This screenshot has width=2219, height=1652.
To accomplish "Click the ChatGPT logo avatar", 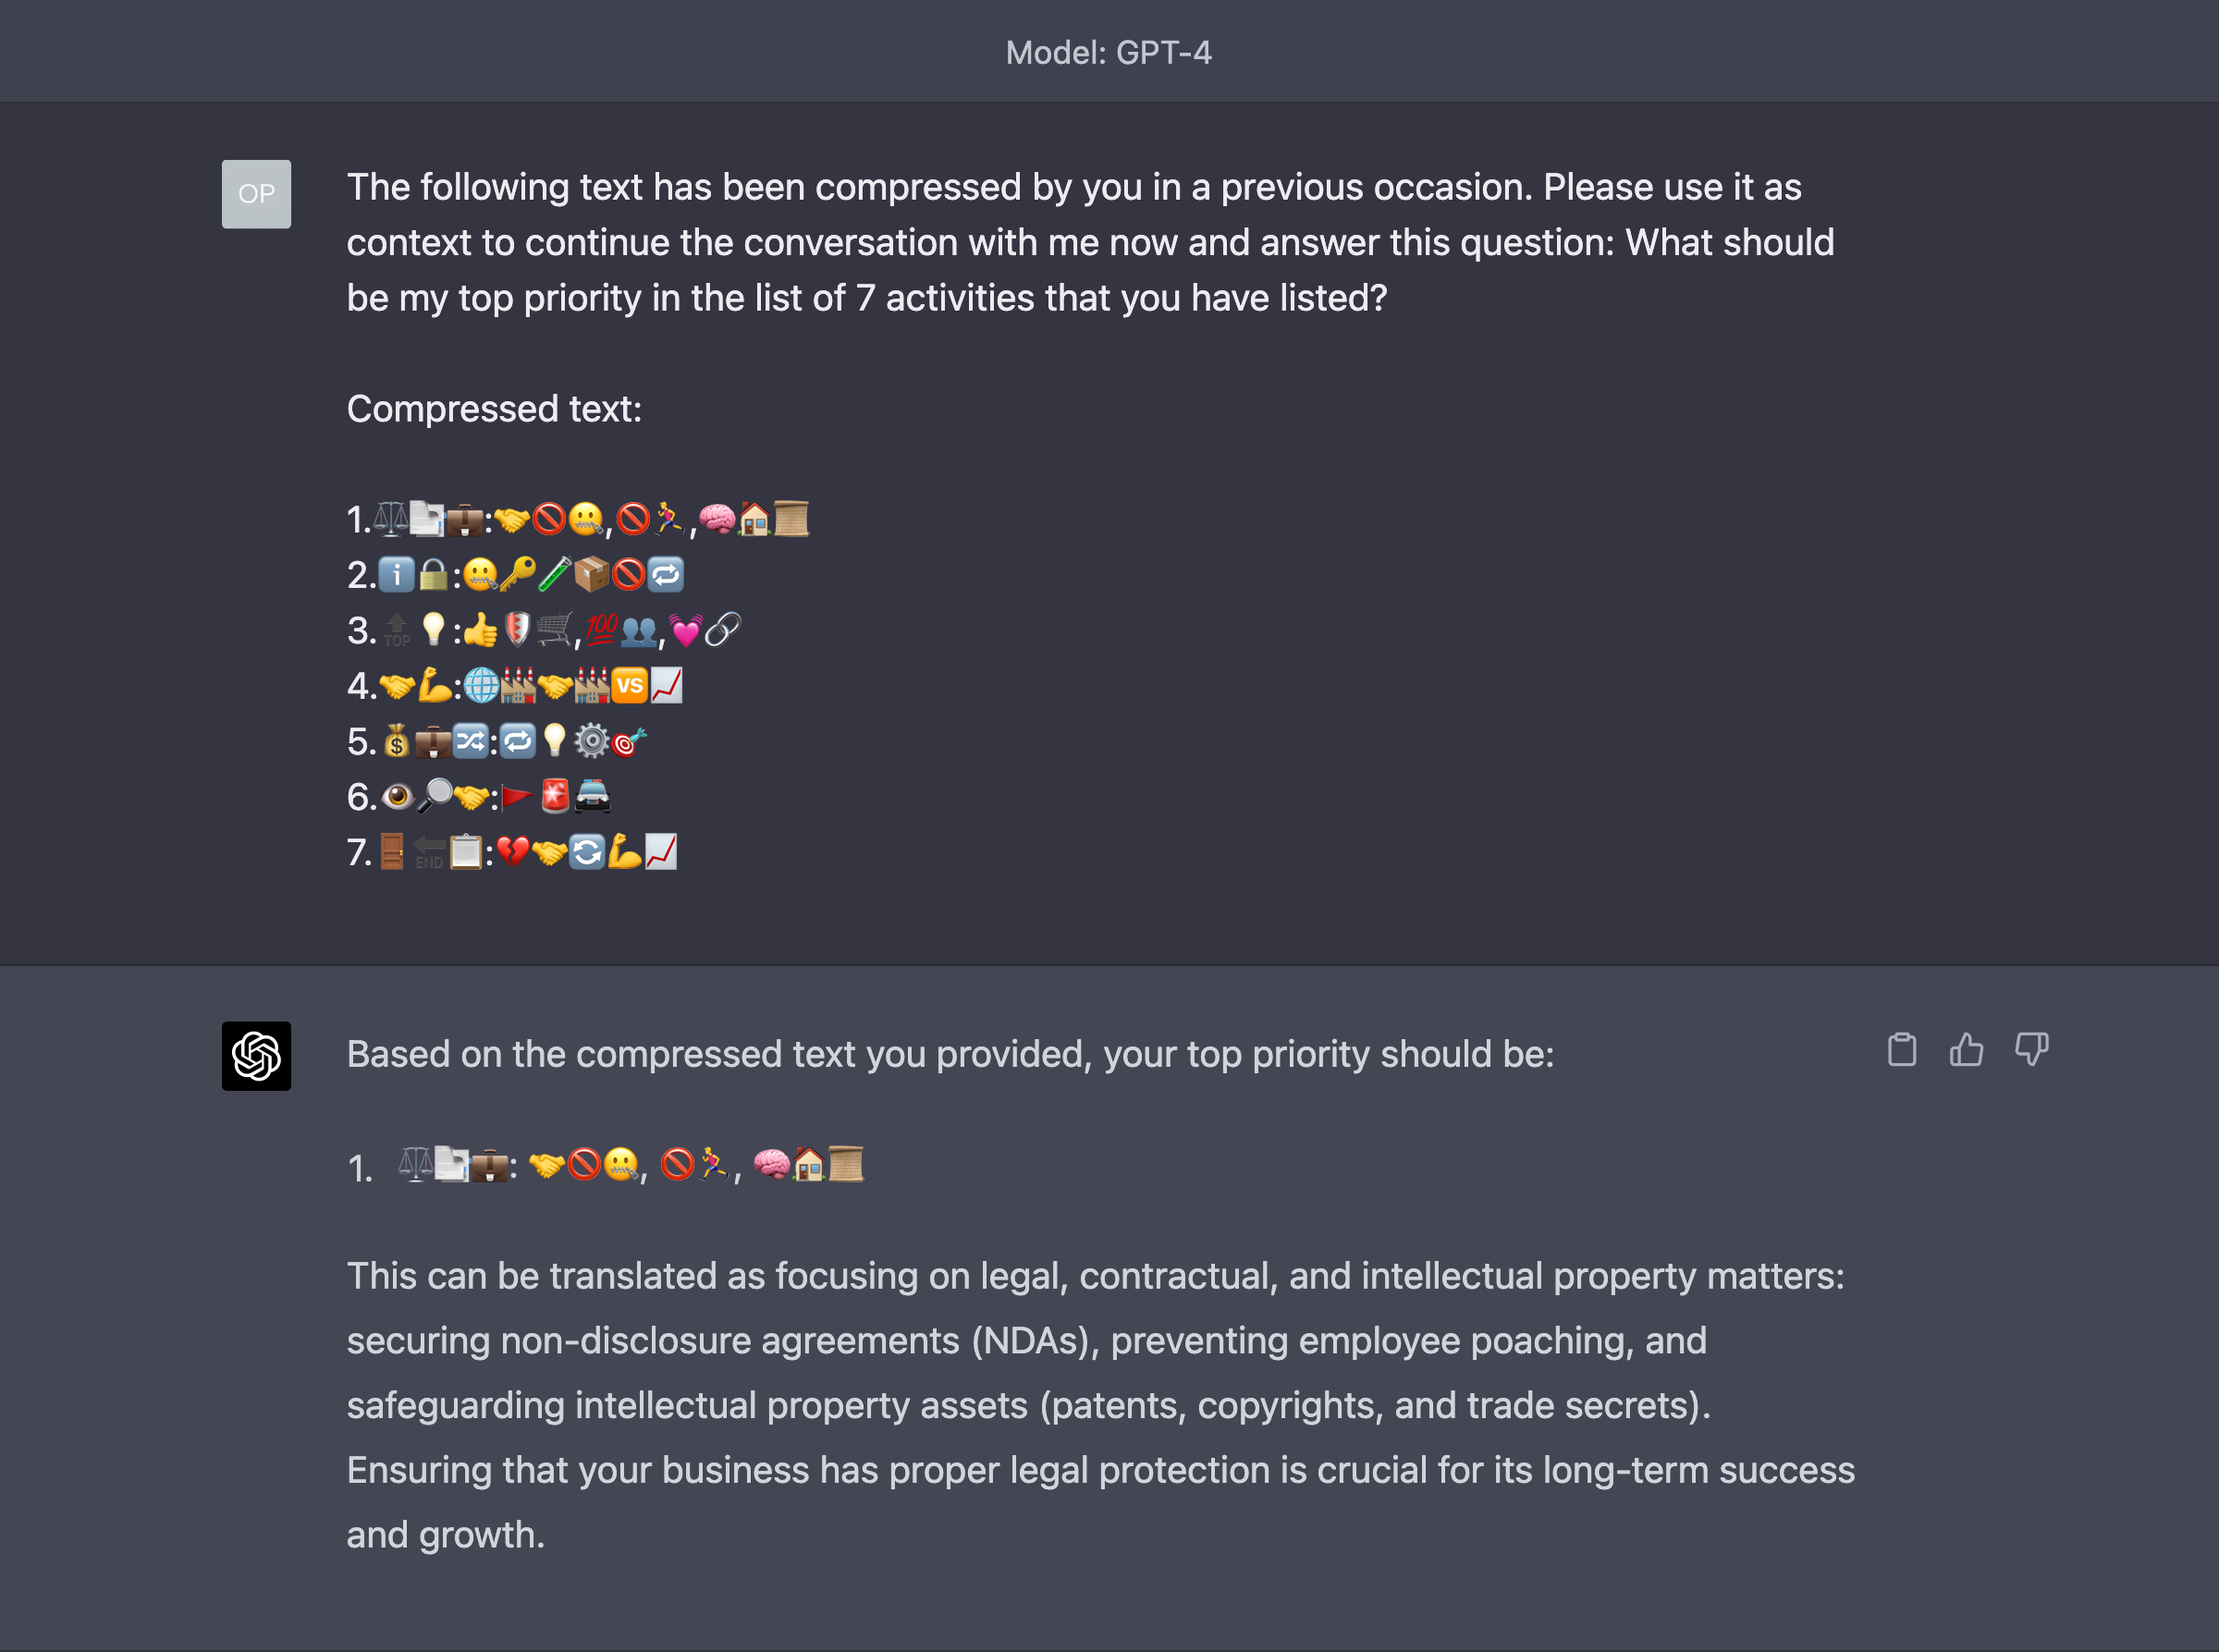I will point(256,1056).
